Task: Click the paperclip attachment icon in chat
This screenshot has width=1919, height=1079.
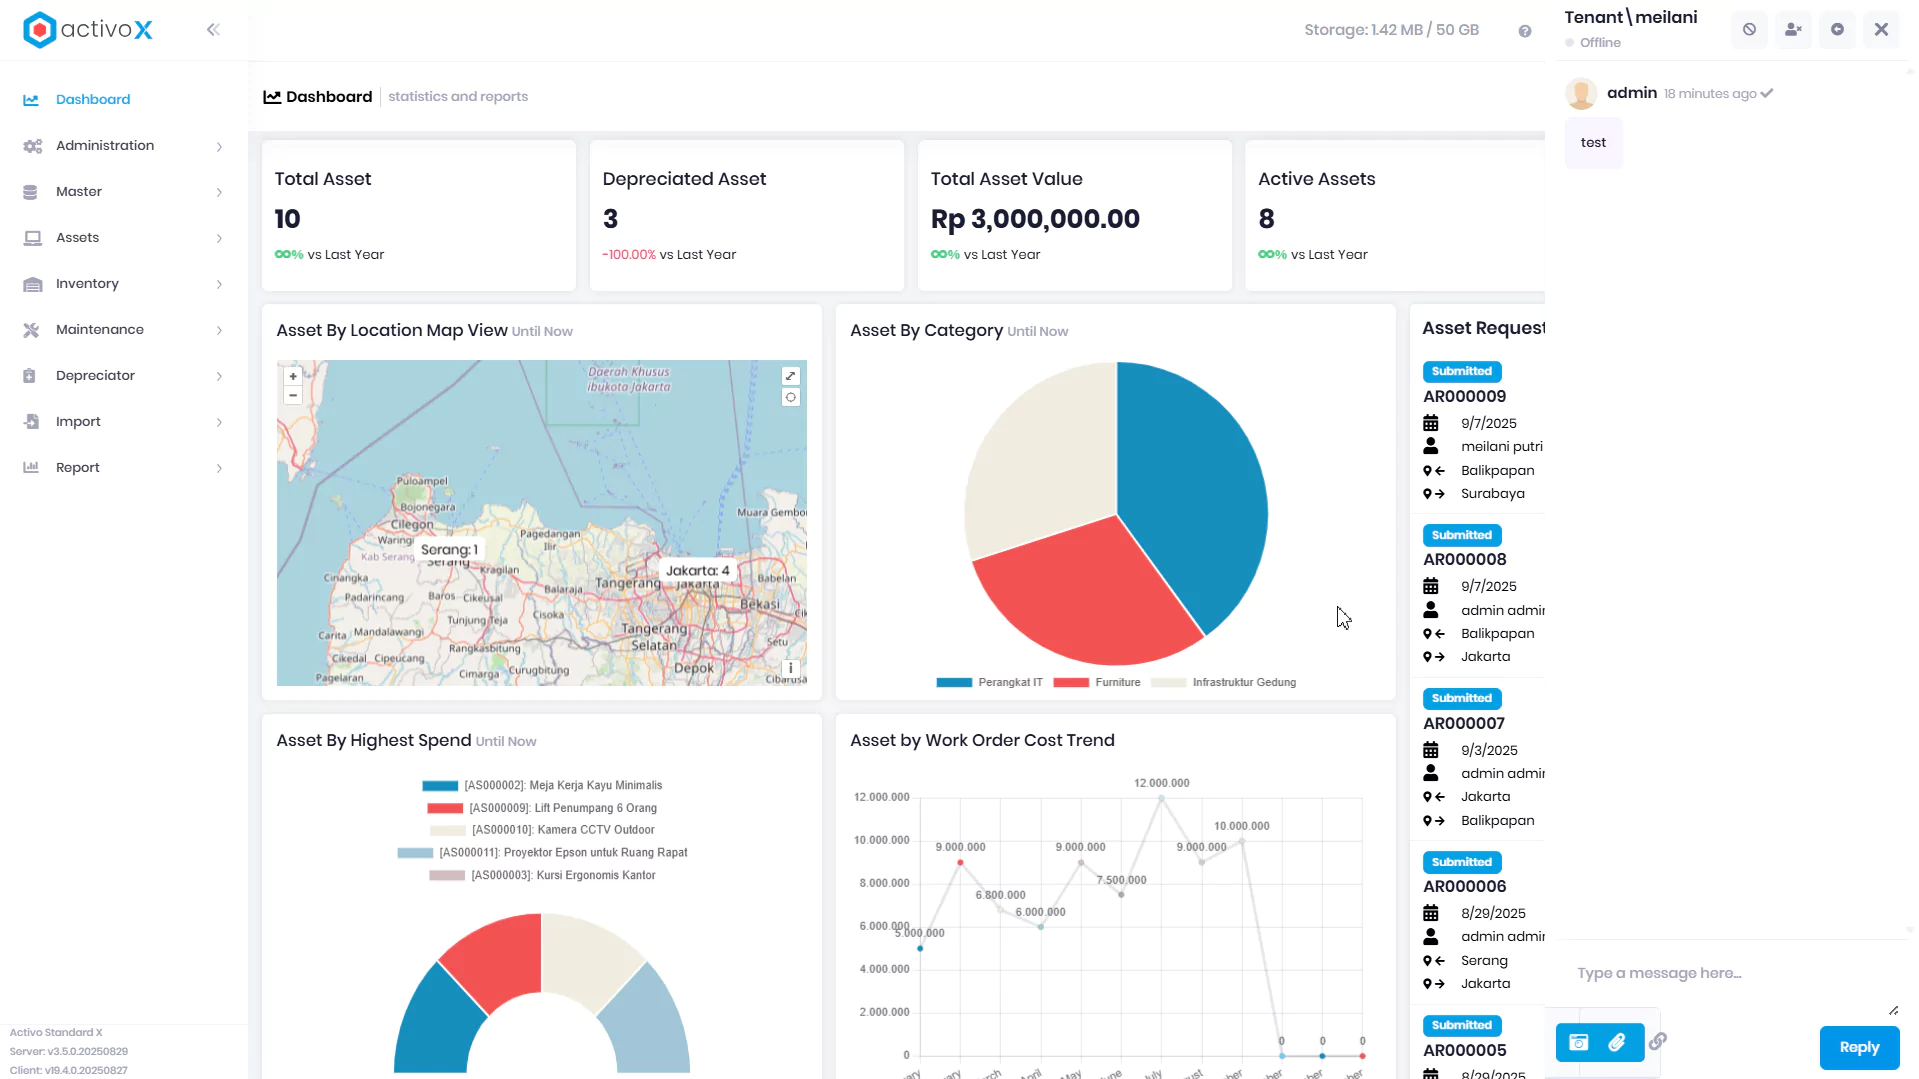Action: point(1617,1043)
